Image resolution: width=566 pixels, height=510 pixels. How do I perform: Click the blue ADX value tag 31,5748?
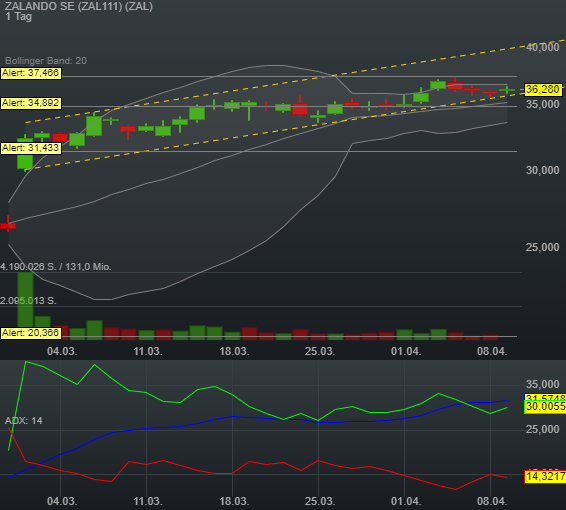(x=545, y=397)
